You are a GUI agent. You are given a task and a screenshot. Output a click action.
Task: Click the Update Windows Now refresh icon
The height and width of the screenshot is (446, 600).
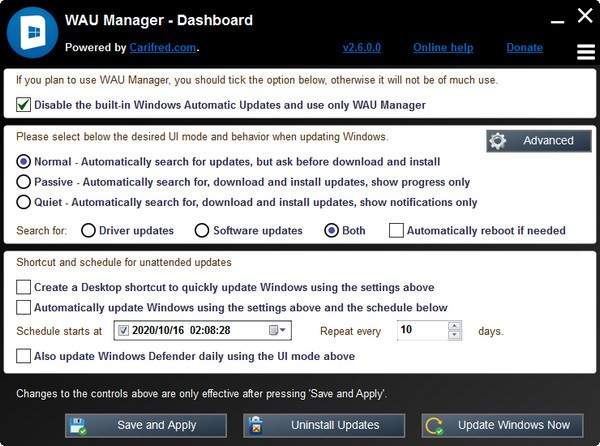[x=436, y=425]
